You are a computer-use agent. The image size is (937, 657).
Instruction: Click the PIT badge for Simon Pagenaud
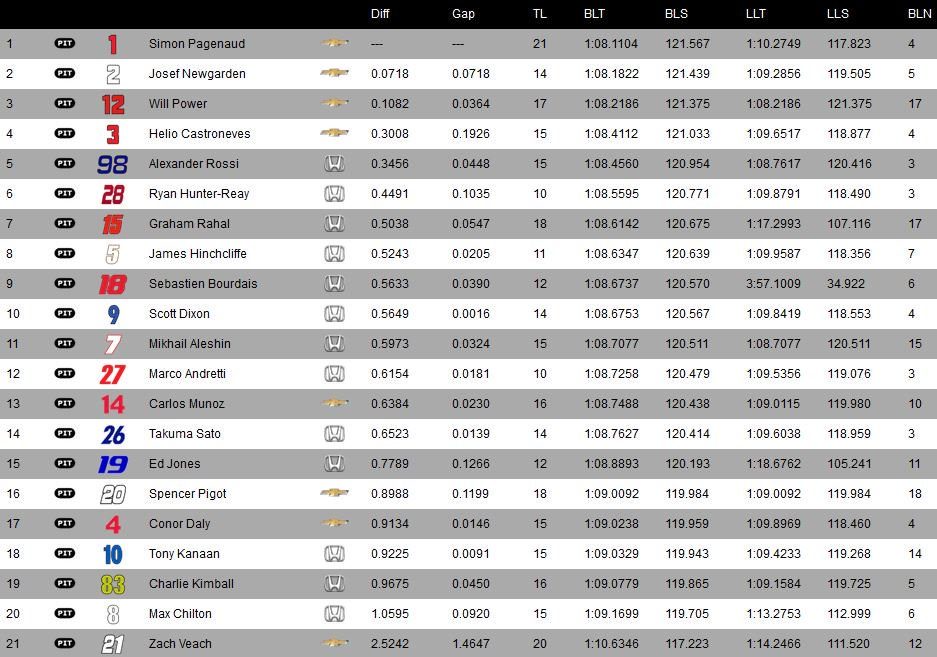(x=65, y=43)
